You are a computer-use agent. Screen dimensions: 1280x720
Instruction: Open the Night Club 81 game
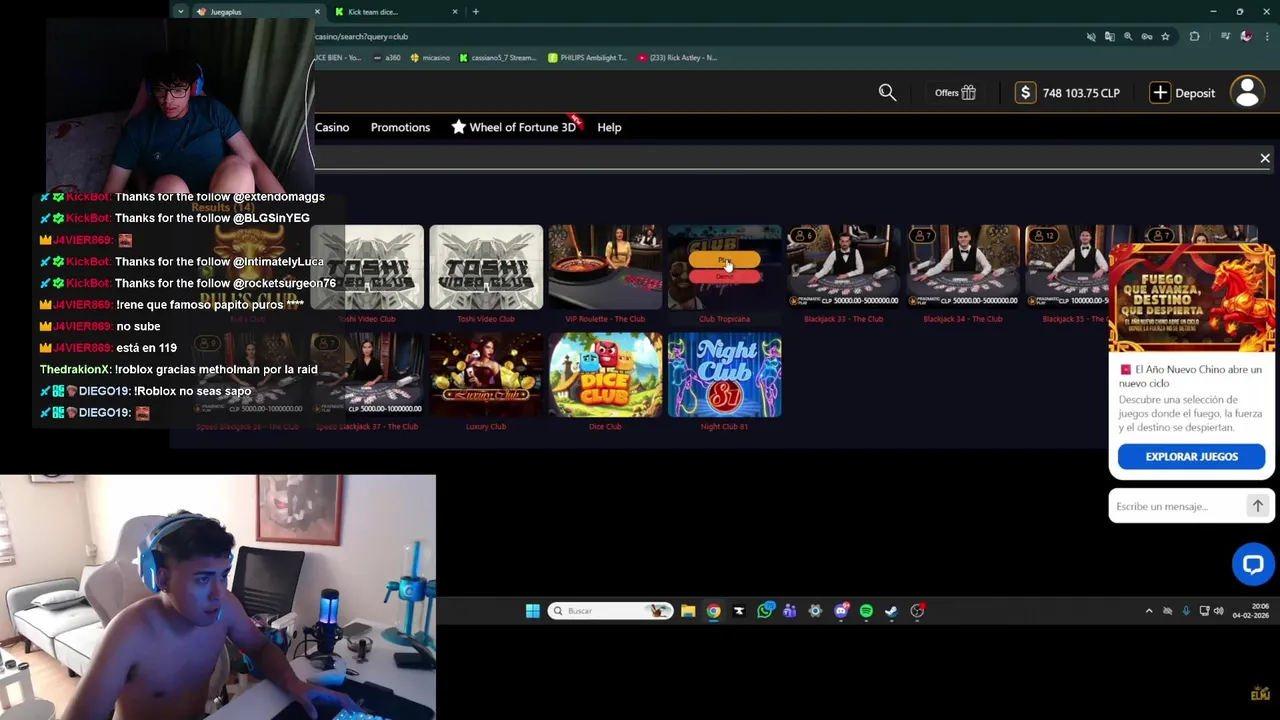724,375
